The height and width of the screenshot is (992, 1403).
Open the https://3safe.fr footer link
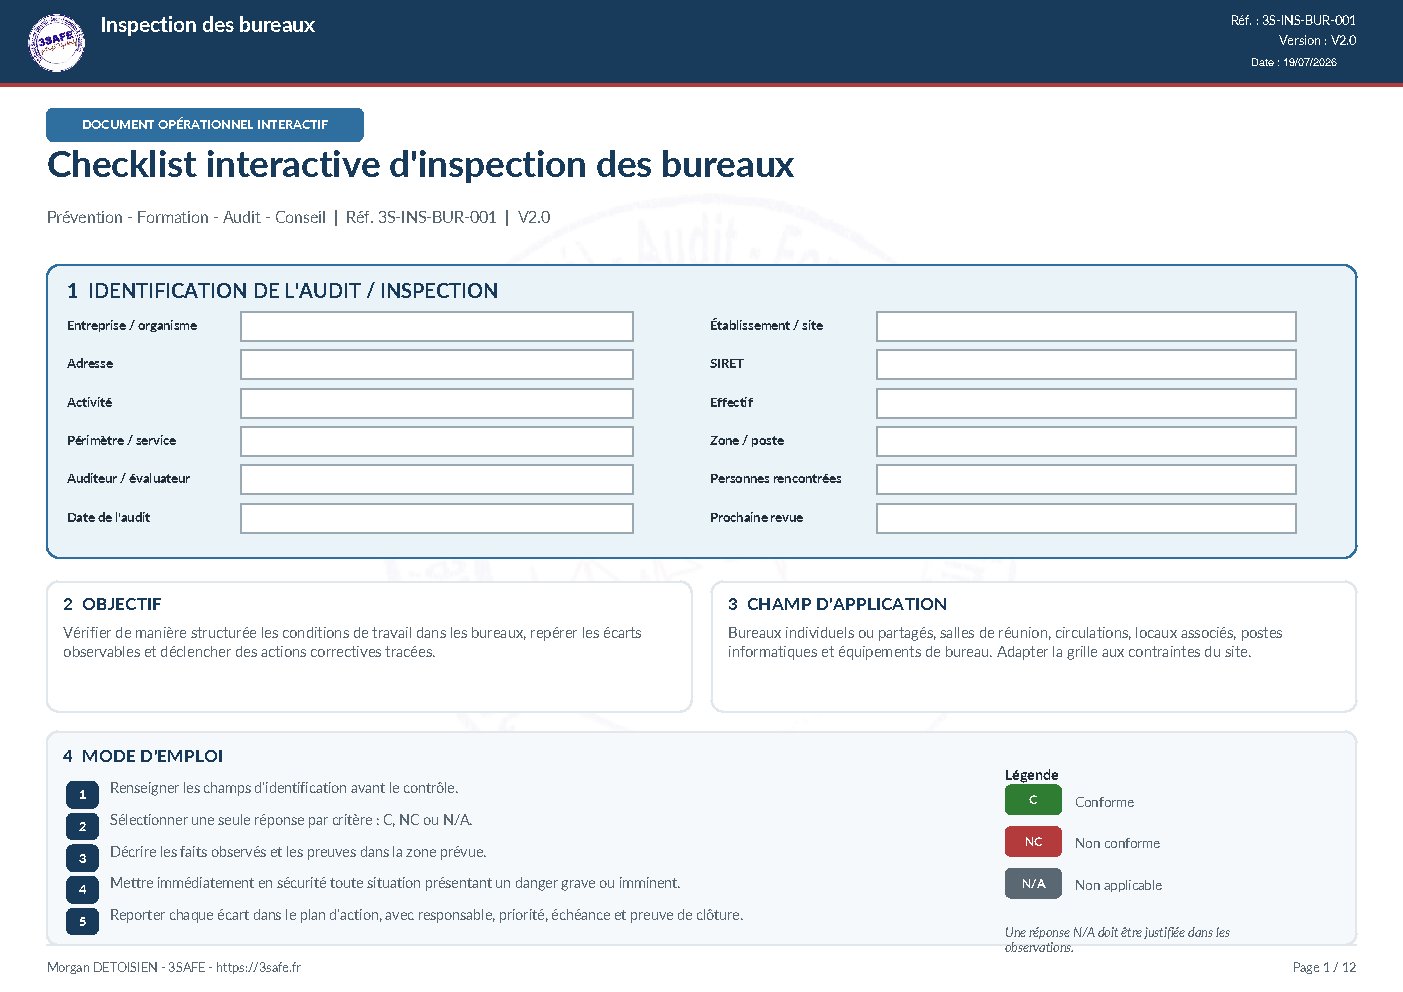point(258,967)
